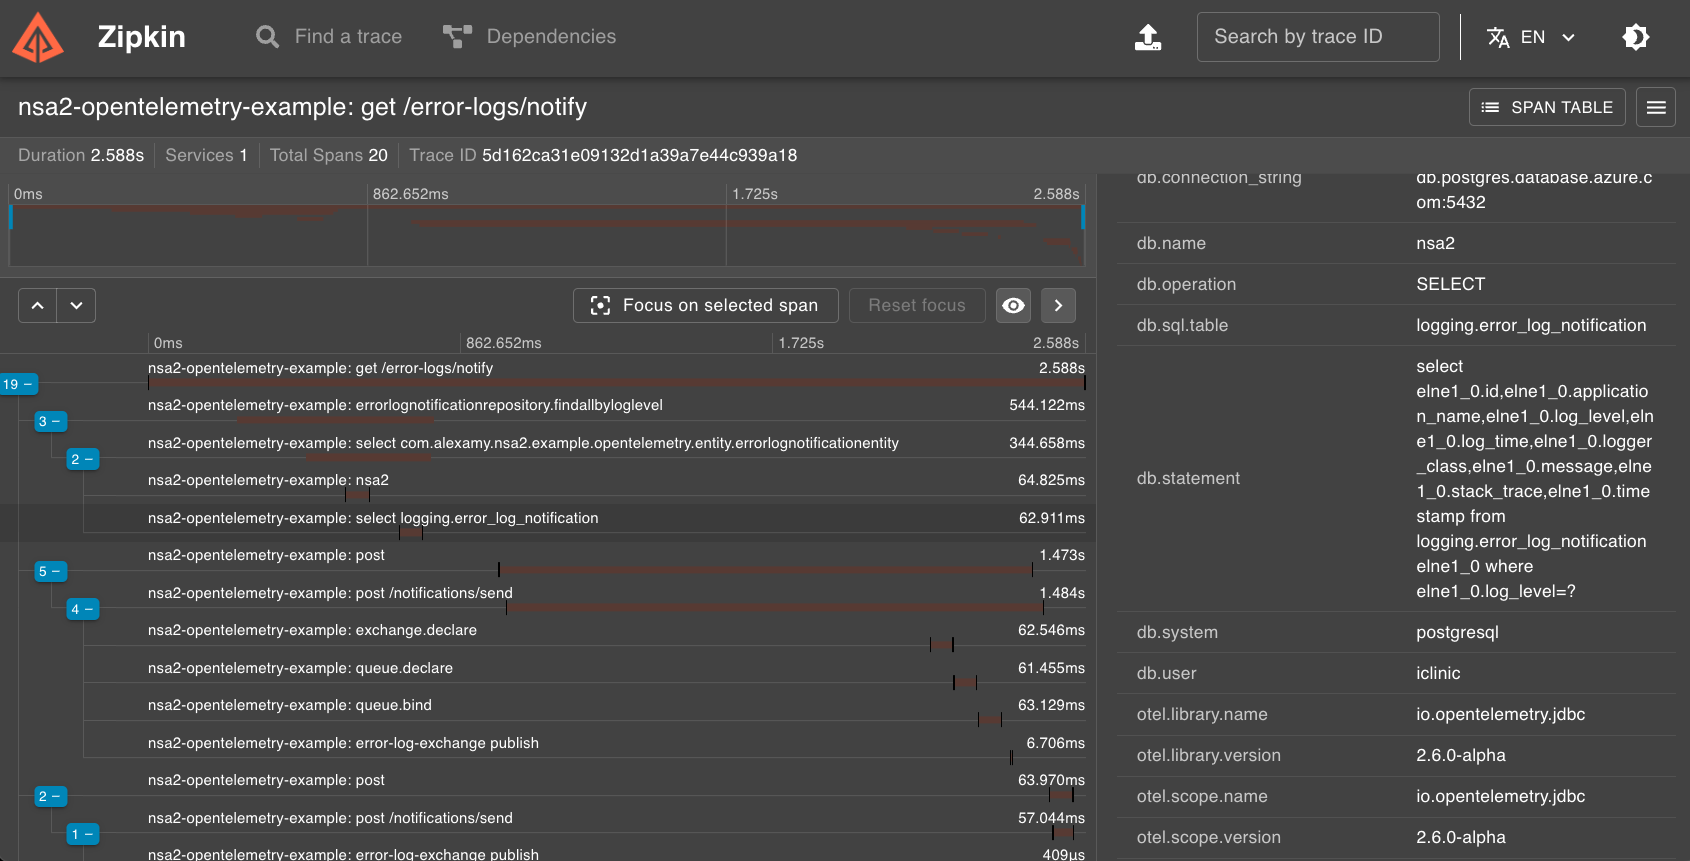Collapse the 1.473s post span node 5

[50, 571]
